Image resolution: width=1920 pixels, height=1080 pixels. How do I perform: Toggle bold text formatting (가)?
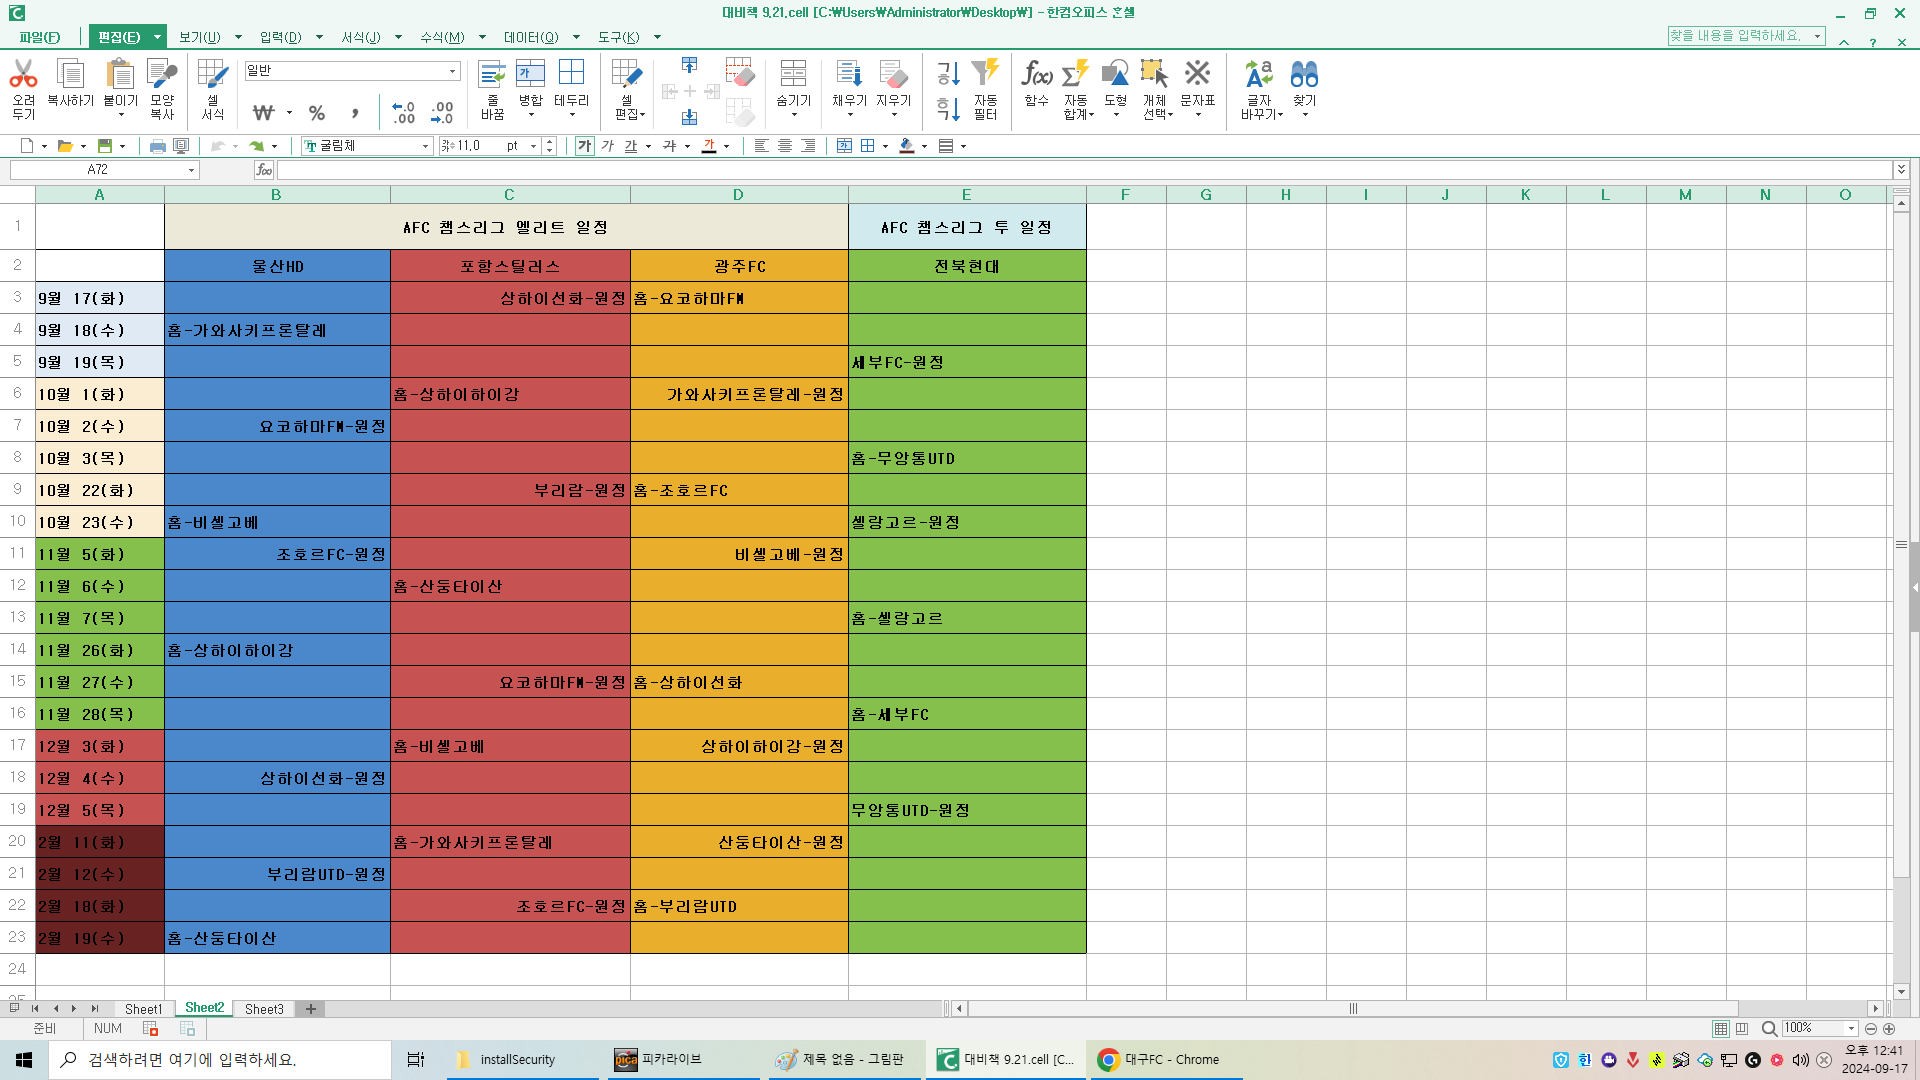(584, 146)
